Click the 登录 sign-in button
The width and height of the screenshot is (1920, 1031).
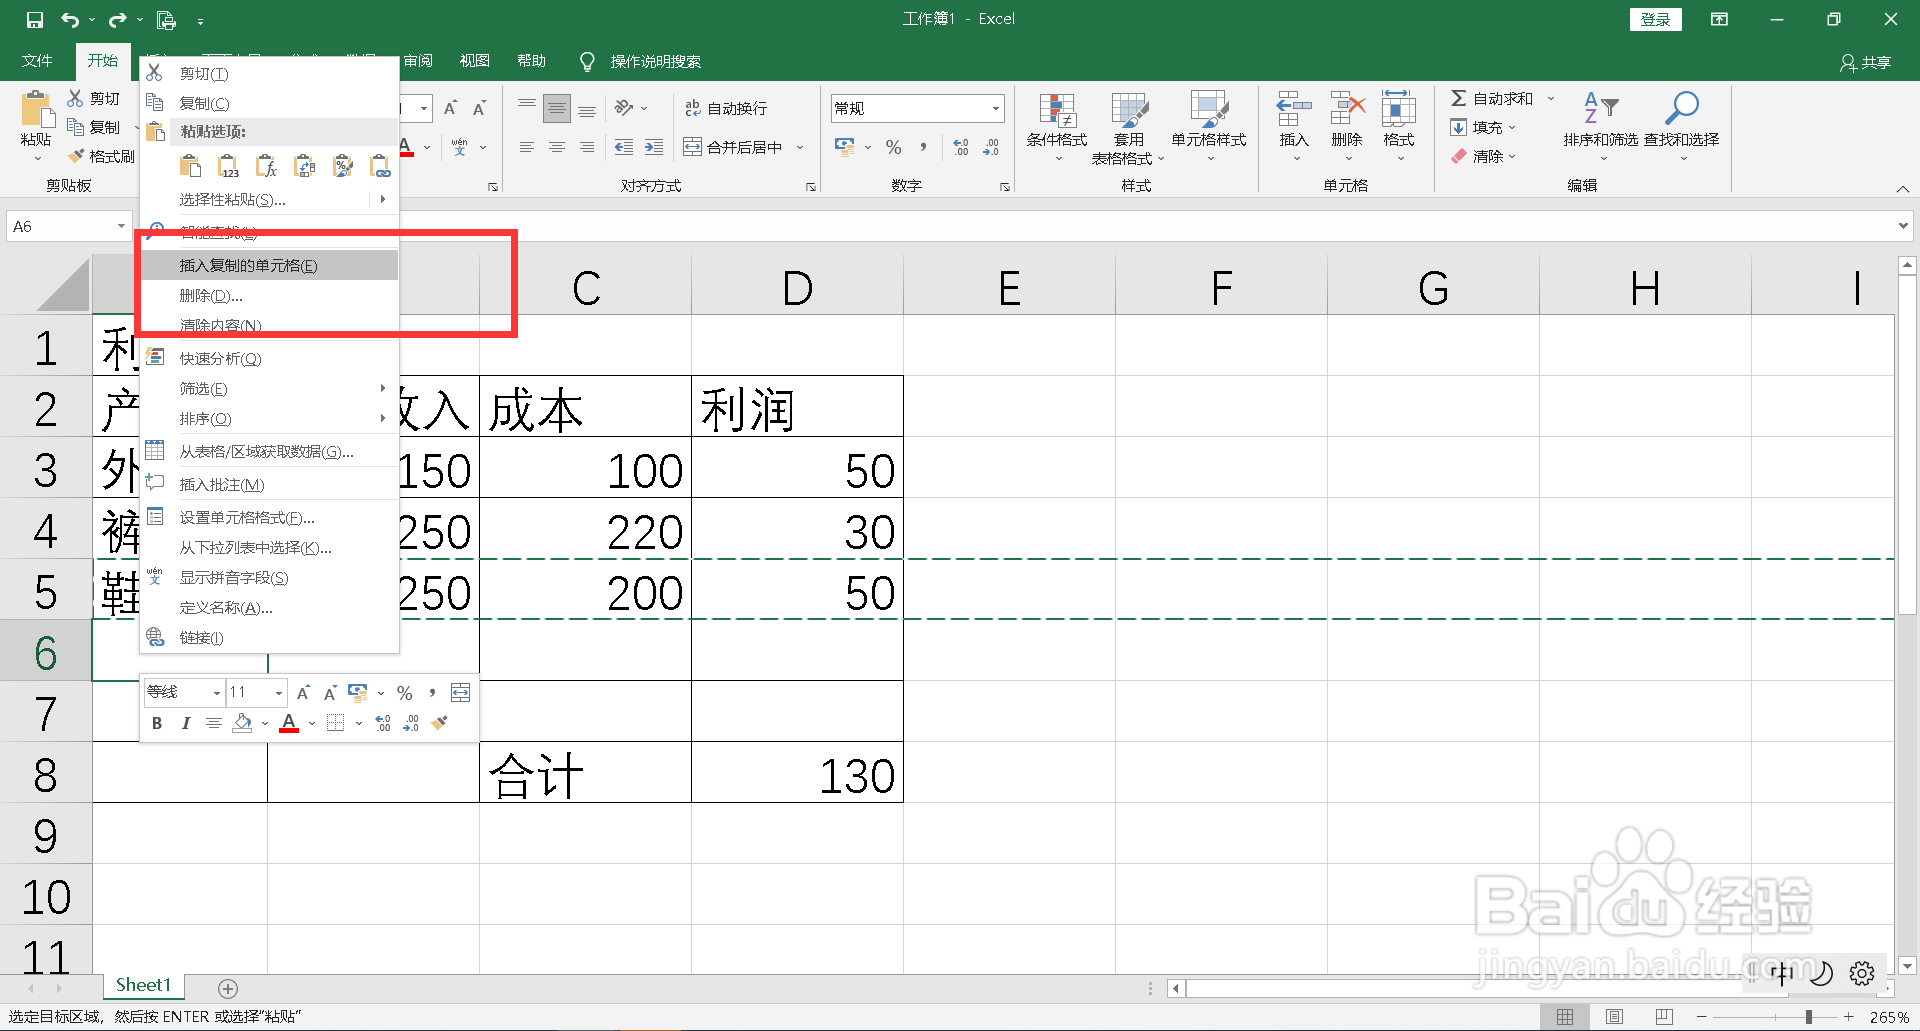1655,19
